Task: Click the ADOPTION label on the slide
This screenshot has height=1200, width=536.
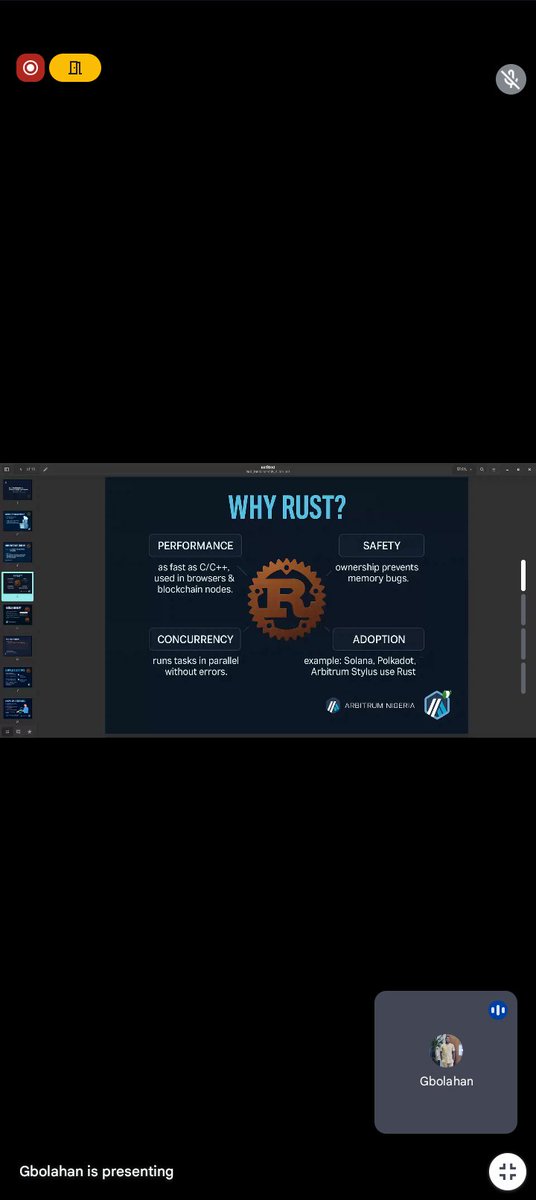Action: point(379,639)
